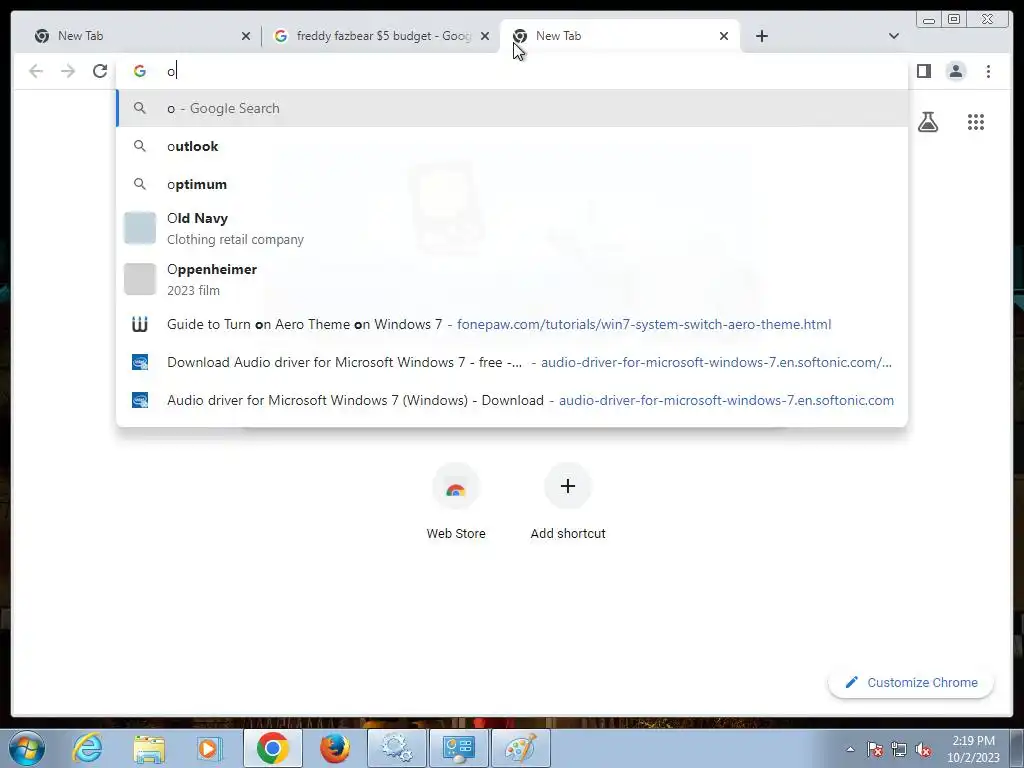Click the network tray icon
This screenshot has width=1024, height=768.
[x=899, y=749]
